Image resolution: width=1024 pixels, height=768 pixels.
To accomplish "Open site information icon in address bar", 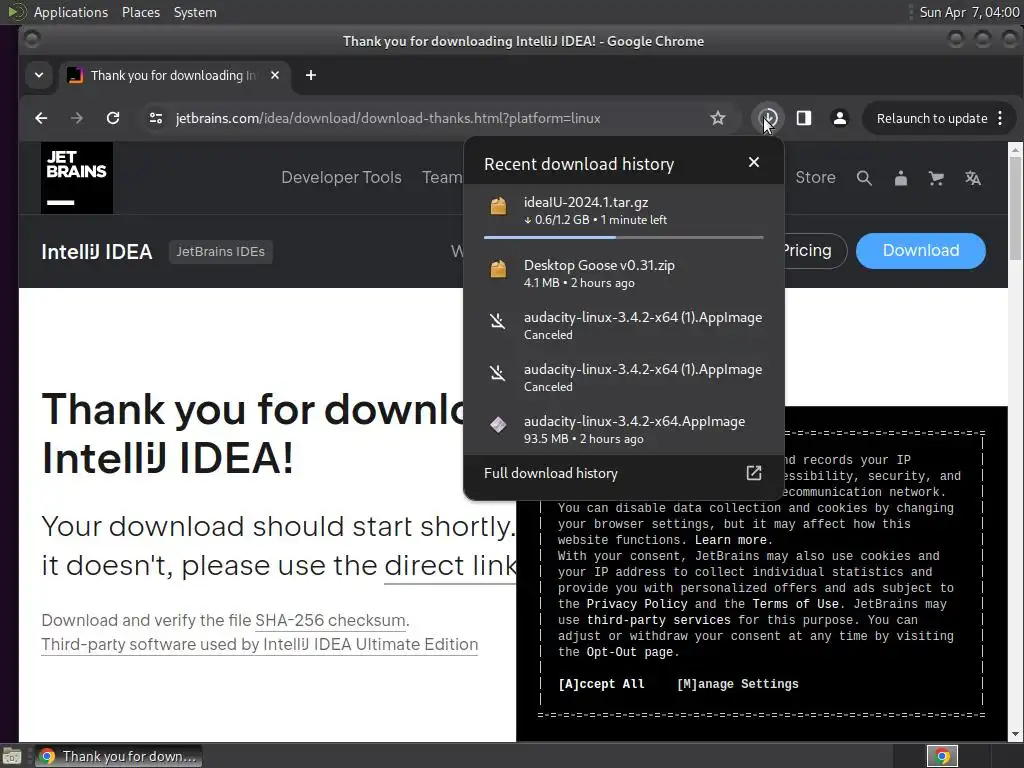I will click(155, 118).
